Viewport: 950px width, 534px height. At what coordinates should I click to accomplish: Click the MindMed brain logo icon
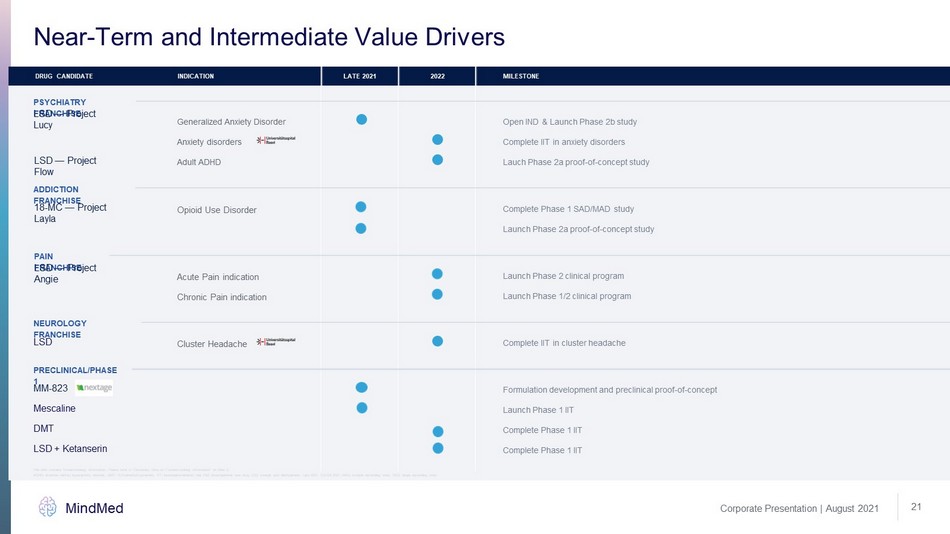pyautogui.click(x=47, y=508)
